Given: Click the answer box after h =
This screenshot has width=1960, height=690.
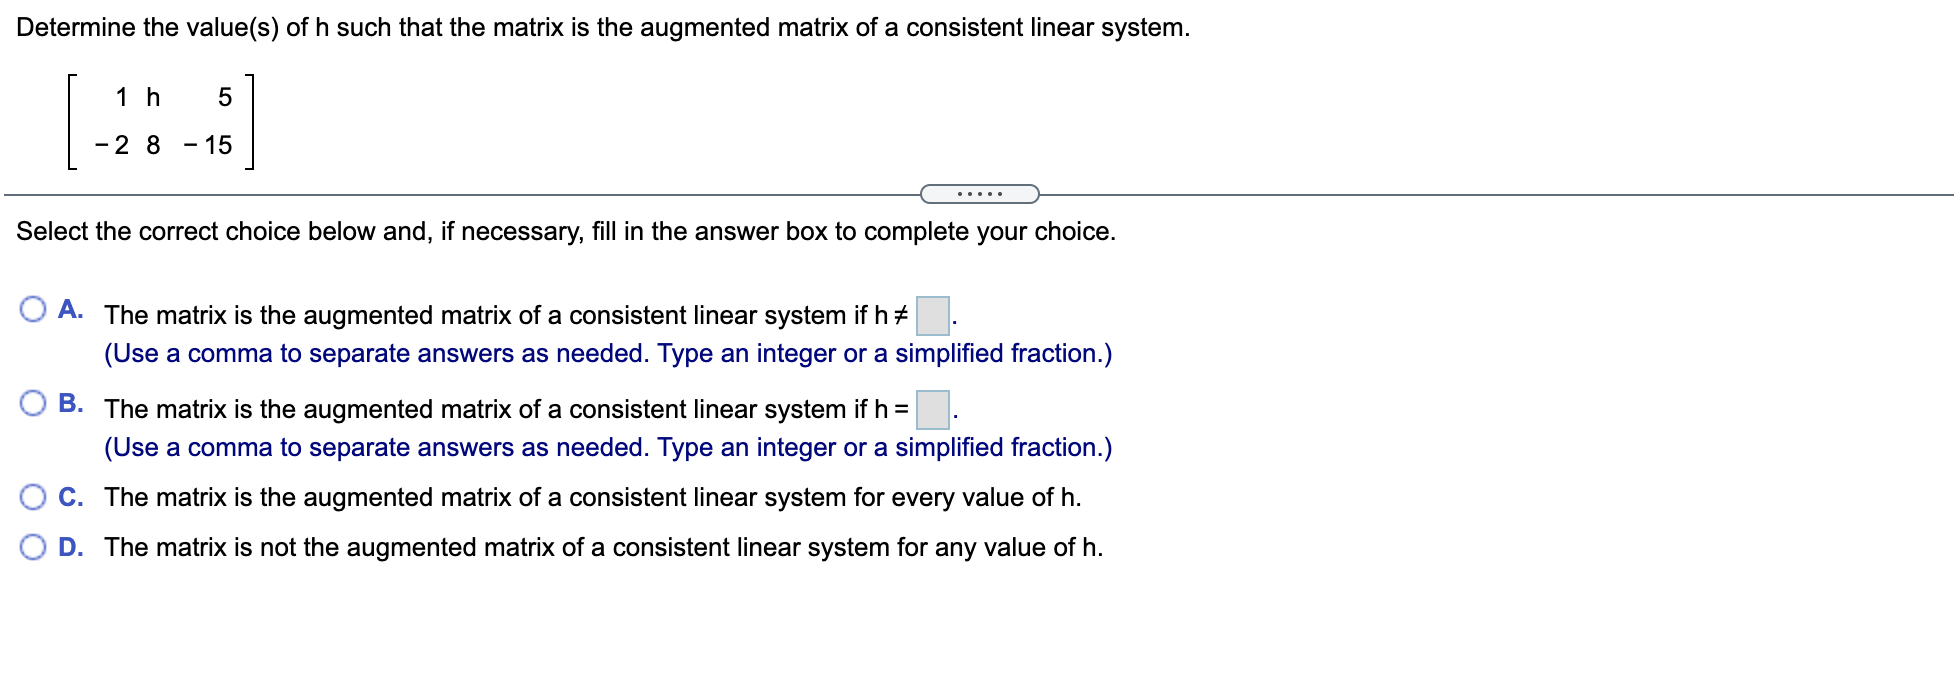Looking at the screenshot, I should 931,407.
